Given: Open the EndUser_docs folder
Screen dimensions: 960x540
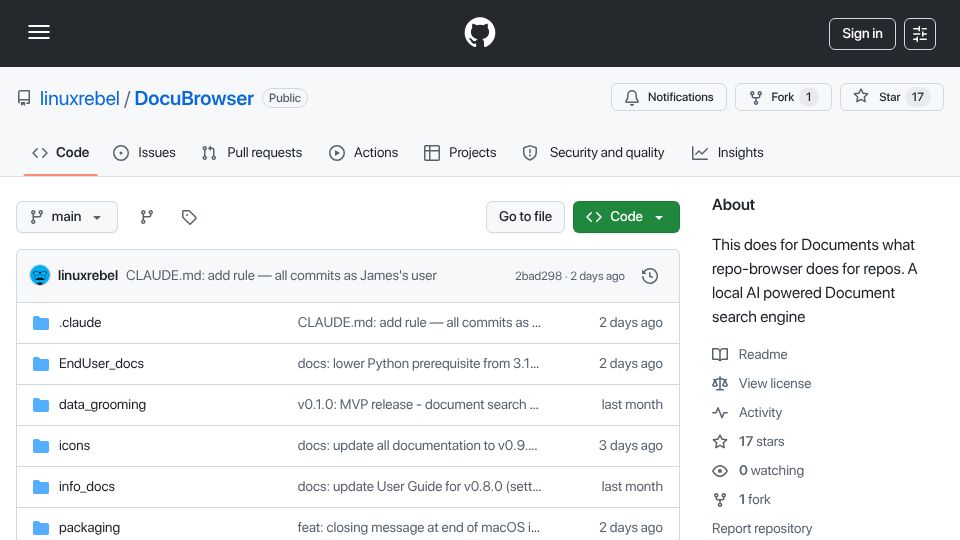Looking at the screenshot, I should (101, 364).
